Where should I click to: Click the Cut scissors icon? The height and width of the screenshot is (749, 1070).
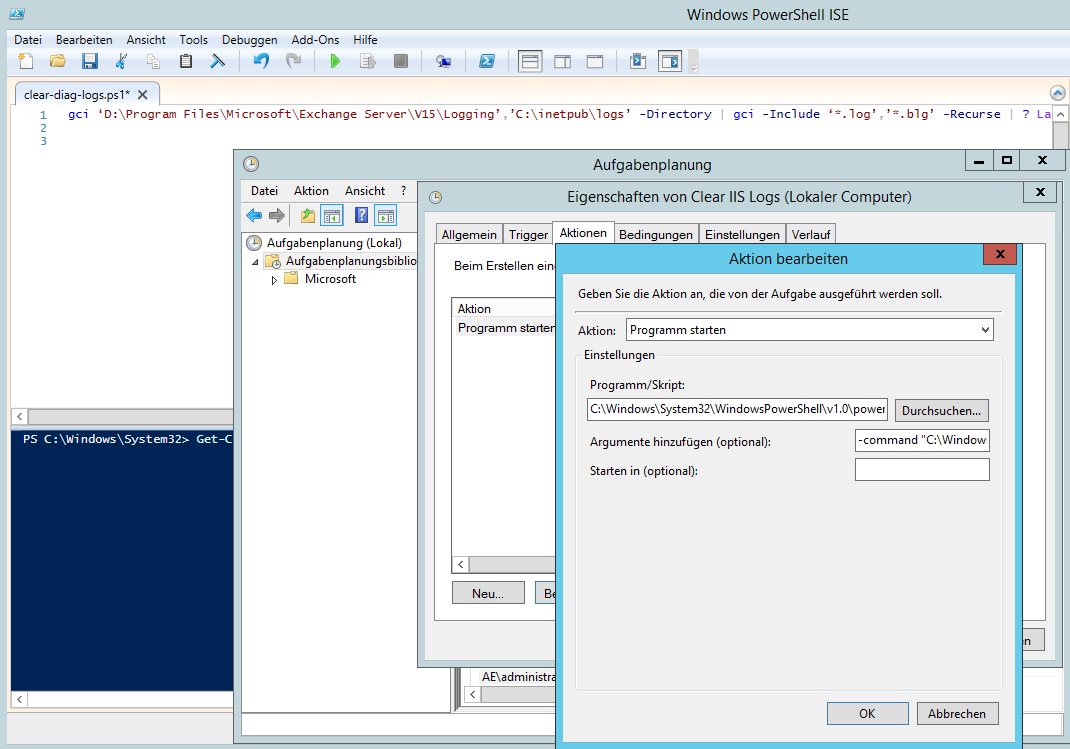[x=121, y=62]
